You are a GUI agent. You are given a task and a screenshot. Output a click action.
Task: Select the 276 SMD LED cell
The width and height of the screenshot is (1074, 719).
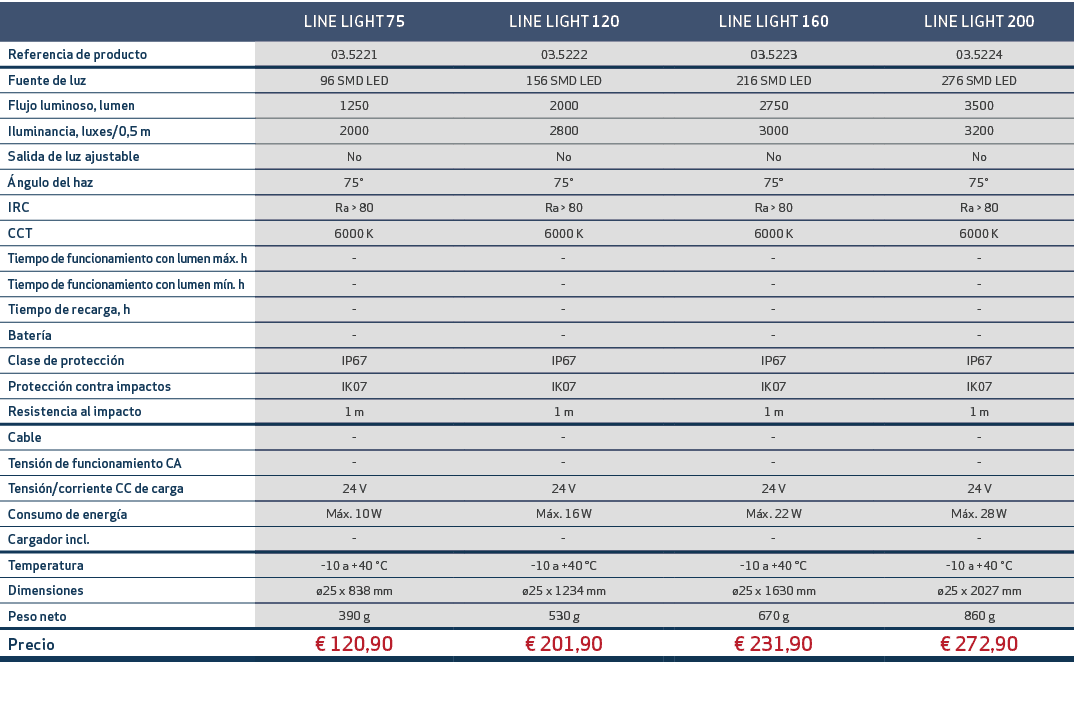[979, 80]
